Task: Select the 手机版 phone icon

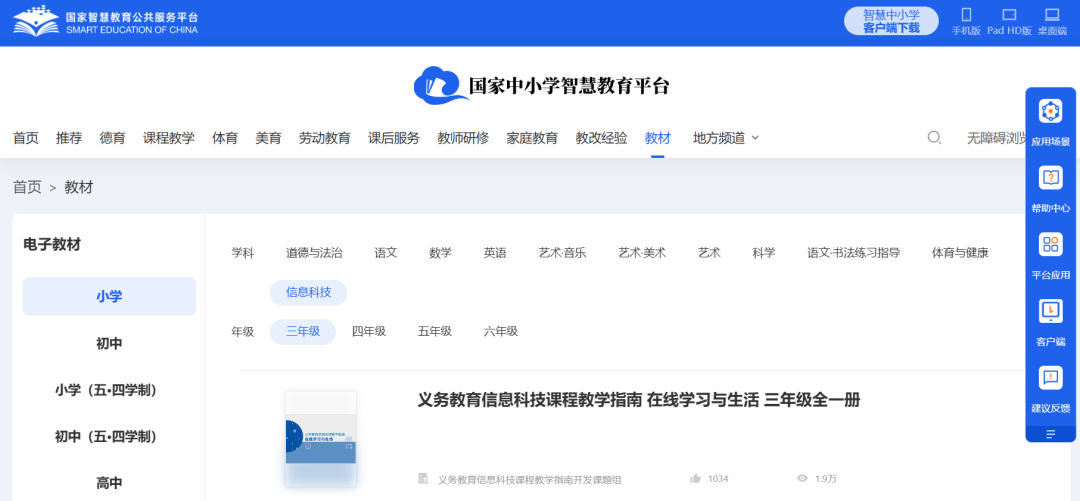Action: click(x=966, y=15)
